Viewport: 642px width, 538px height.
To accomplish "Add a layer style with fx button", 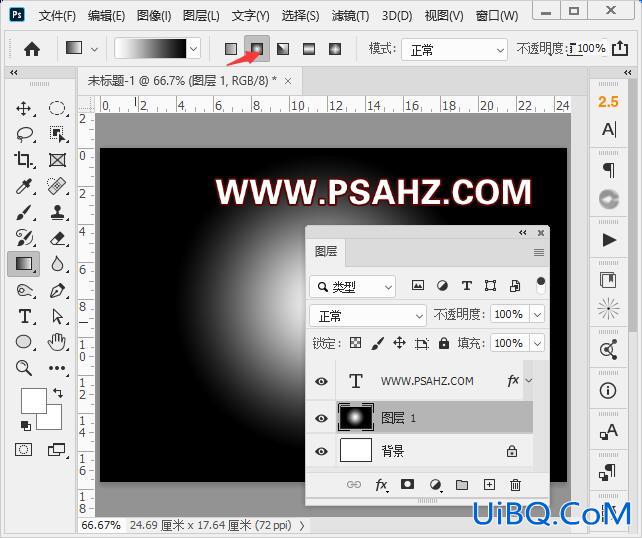I will [382, 486].
